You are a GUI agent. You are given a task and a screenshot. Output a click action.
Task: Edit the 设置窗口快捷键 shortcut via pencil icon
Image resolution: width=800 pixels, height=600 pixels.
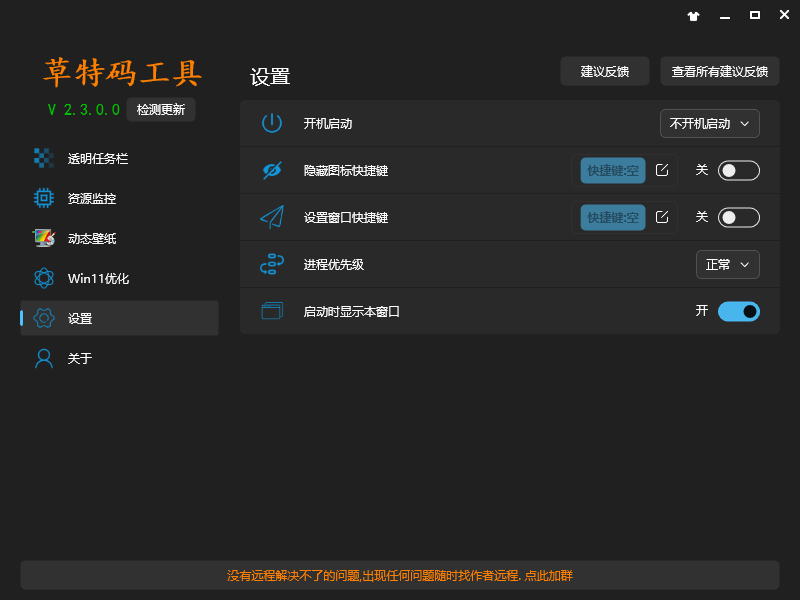pyautogui.click(x=662, y=217)
